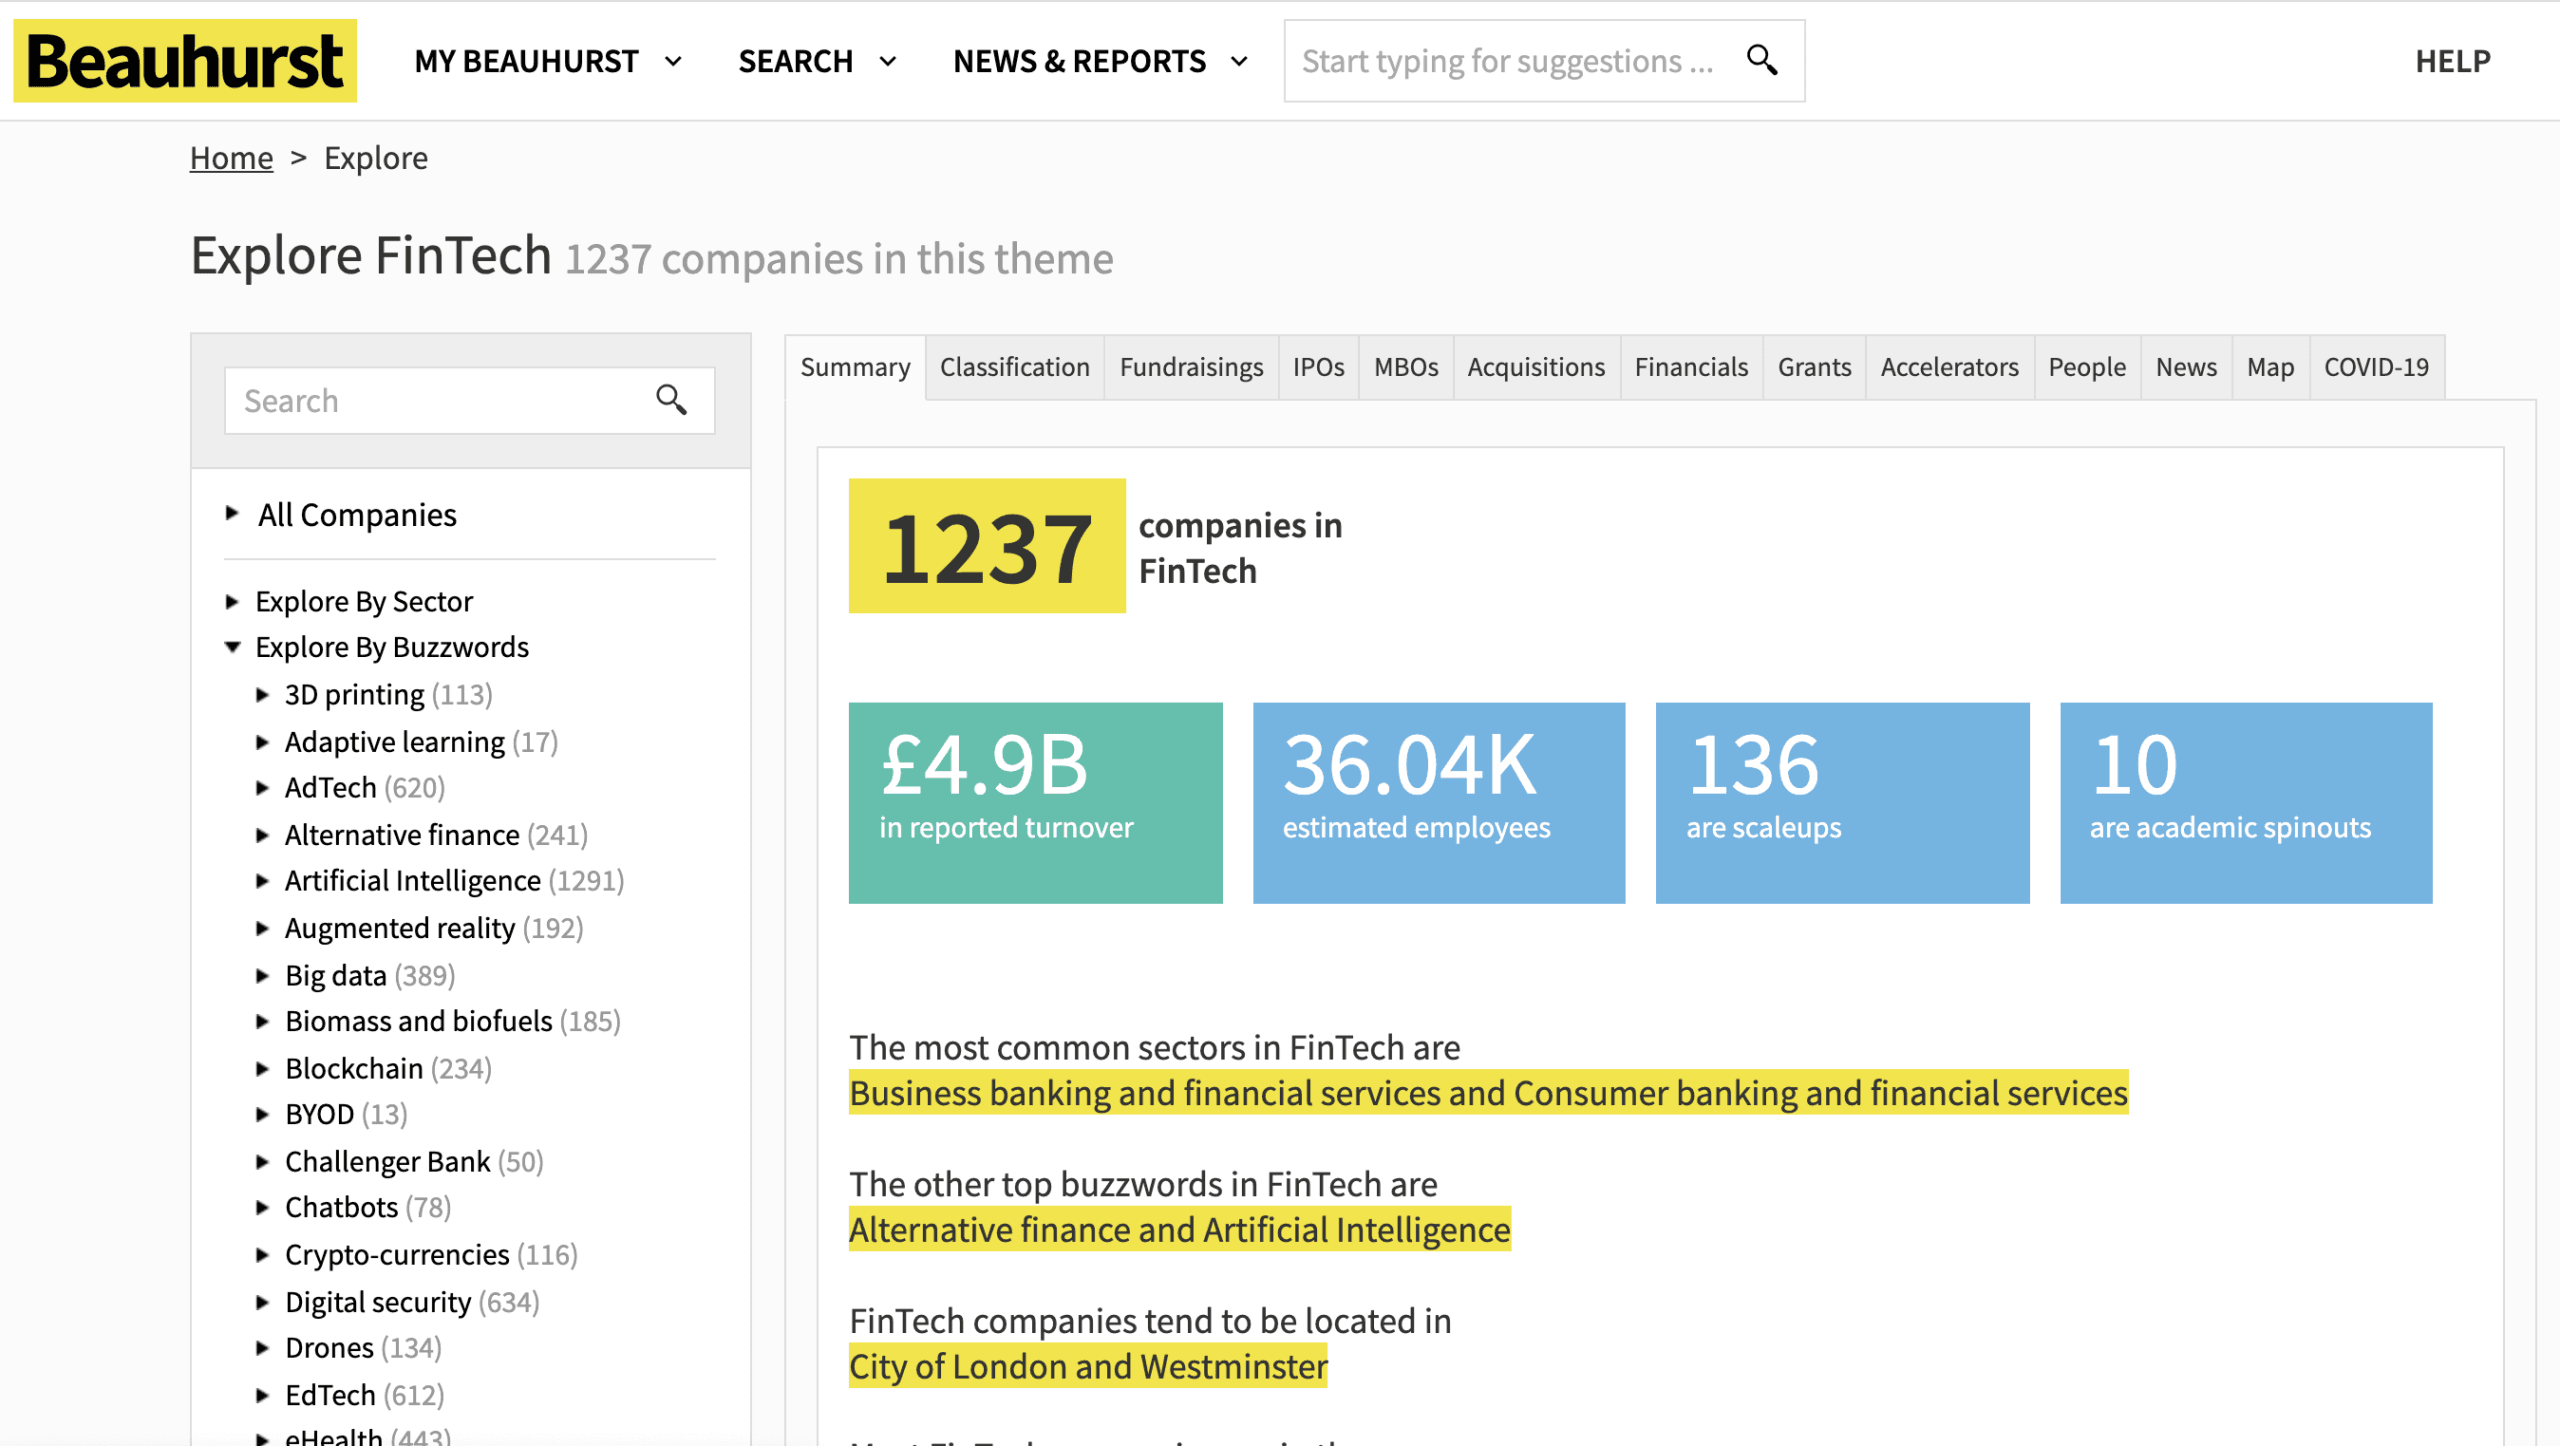Viewport: 2560px width, 1446px height.
Task: Expand the 3D printing arrow
Action: pos(262,694)
